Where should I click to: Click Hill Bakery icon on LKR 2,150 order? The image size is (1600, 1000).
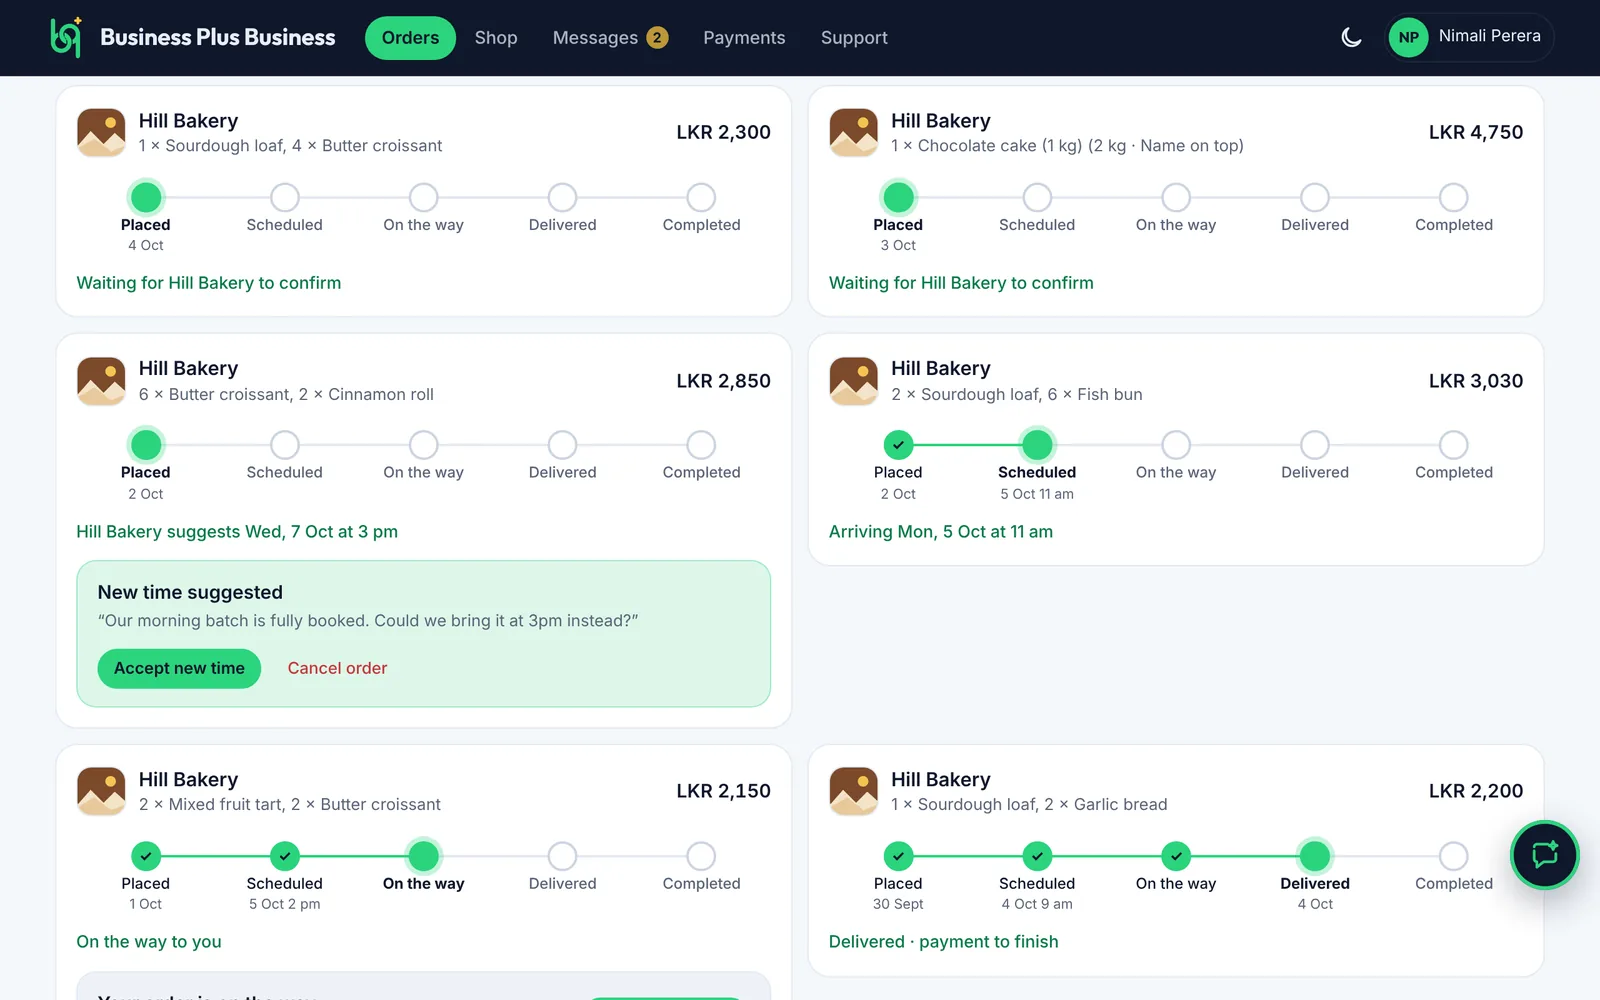(x=101, y=791)
